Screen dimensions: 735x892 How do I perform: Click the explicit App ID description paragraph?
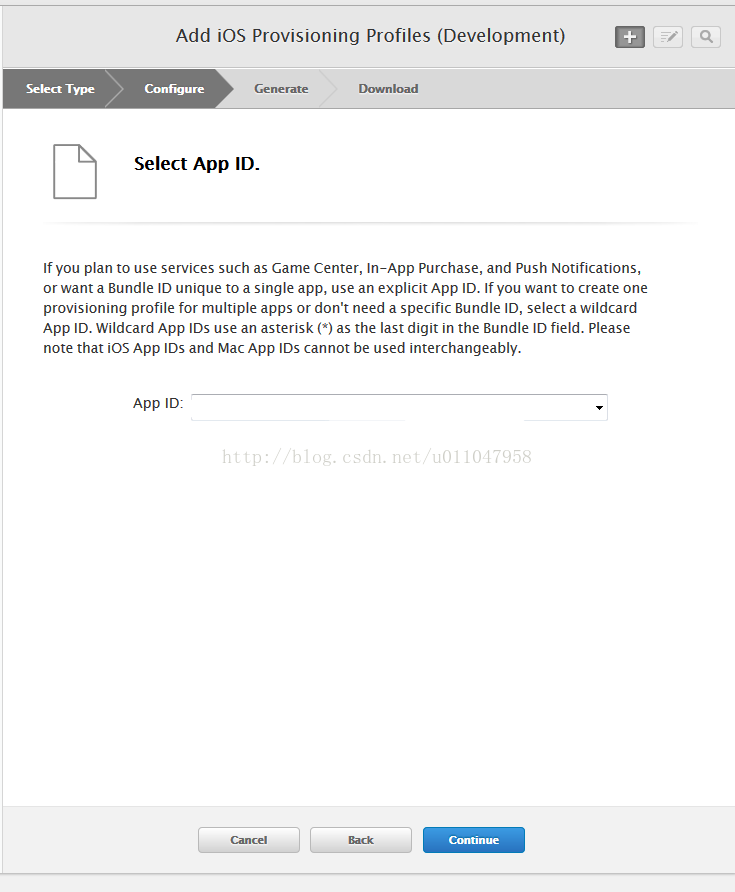point(345,308)
